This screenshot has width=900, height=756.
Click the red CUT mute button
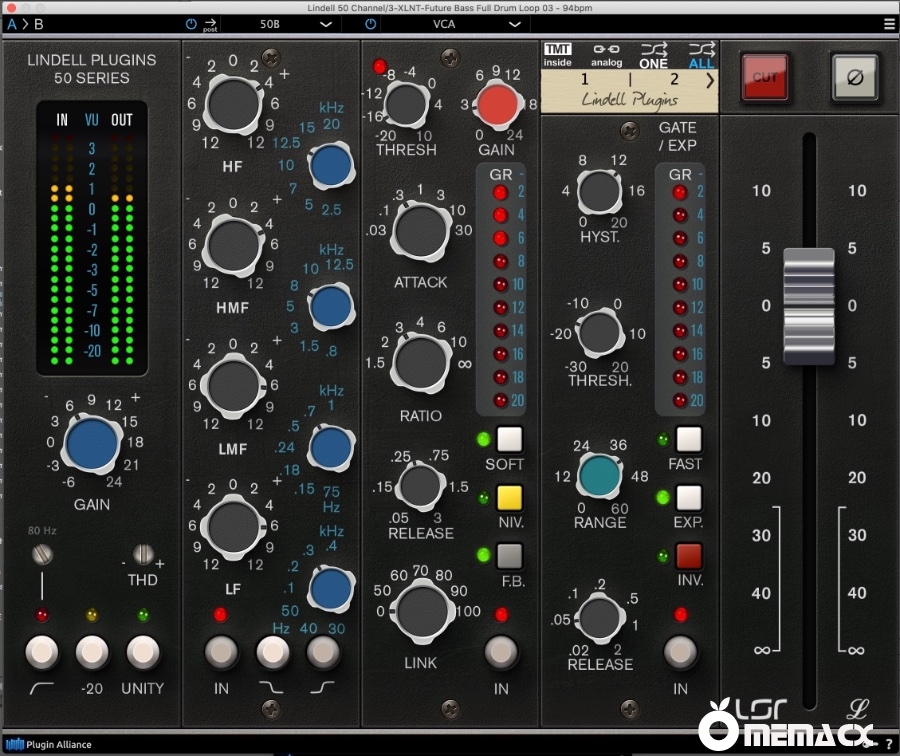pyautogui.click(x=766, y=76)
